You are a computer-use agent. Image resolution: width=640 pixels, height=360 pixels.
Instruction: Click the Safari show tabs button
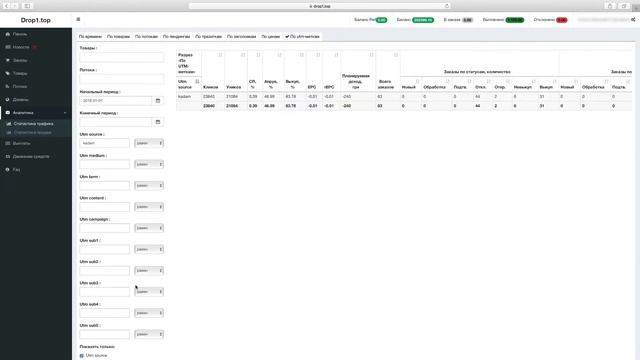click(624, 6)
